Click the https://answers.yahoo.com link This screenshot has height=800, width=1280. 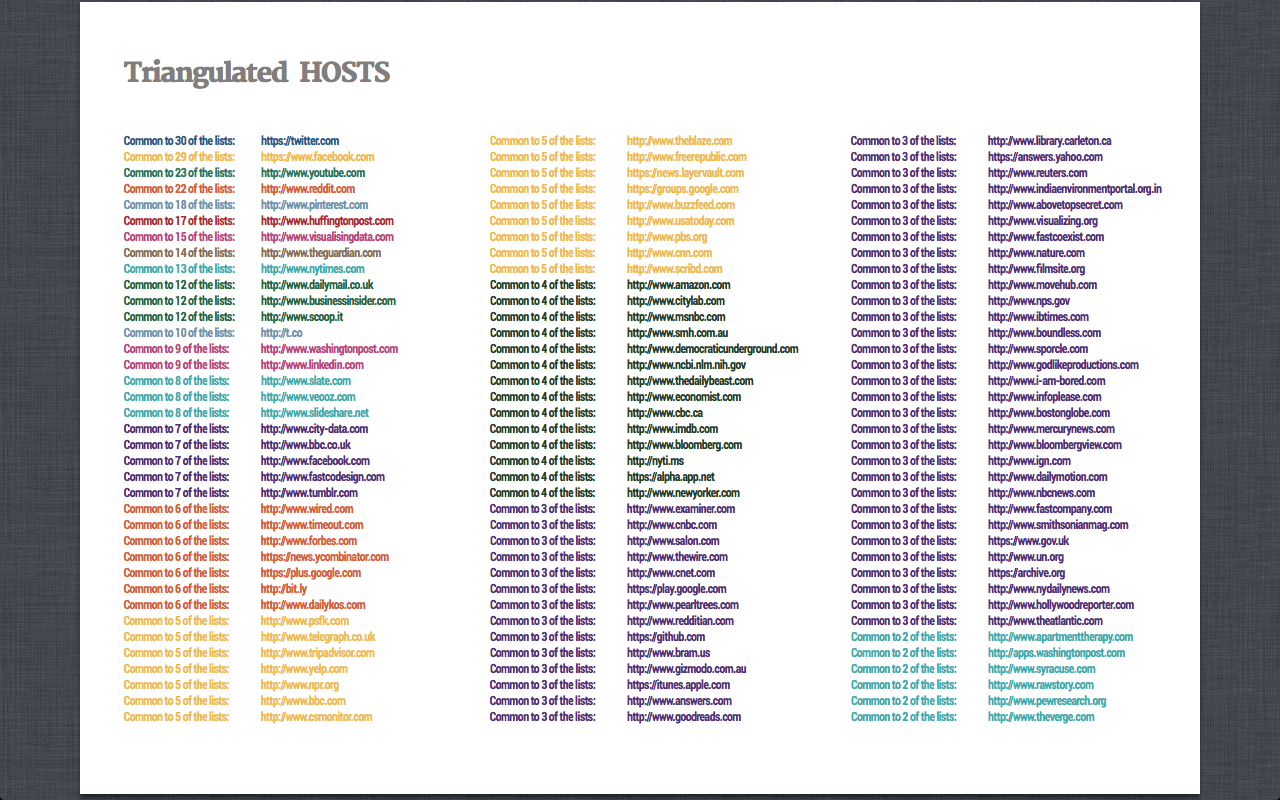[1046, 157]
